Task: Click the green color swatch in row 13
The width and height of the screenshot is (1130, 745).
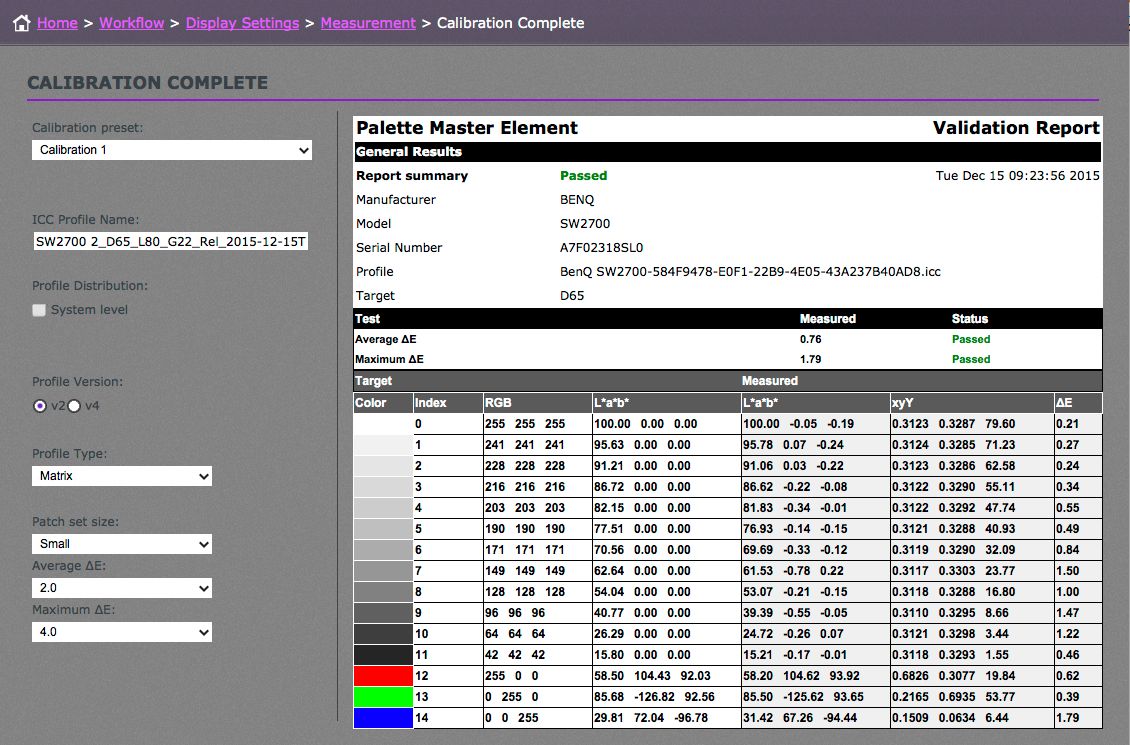Action: pos(383,697)
